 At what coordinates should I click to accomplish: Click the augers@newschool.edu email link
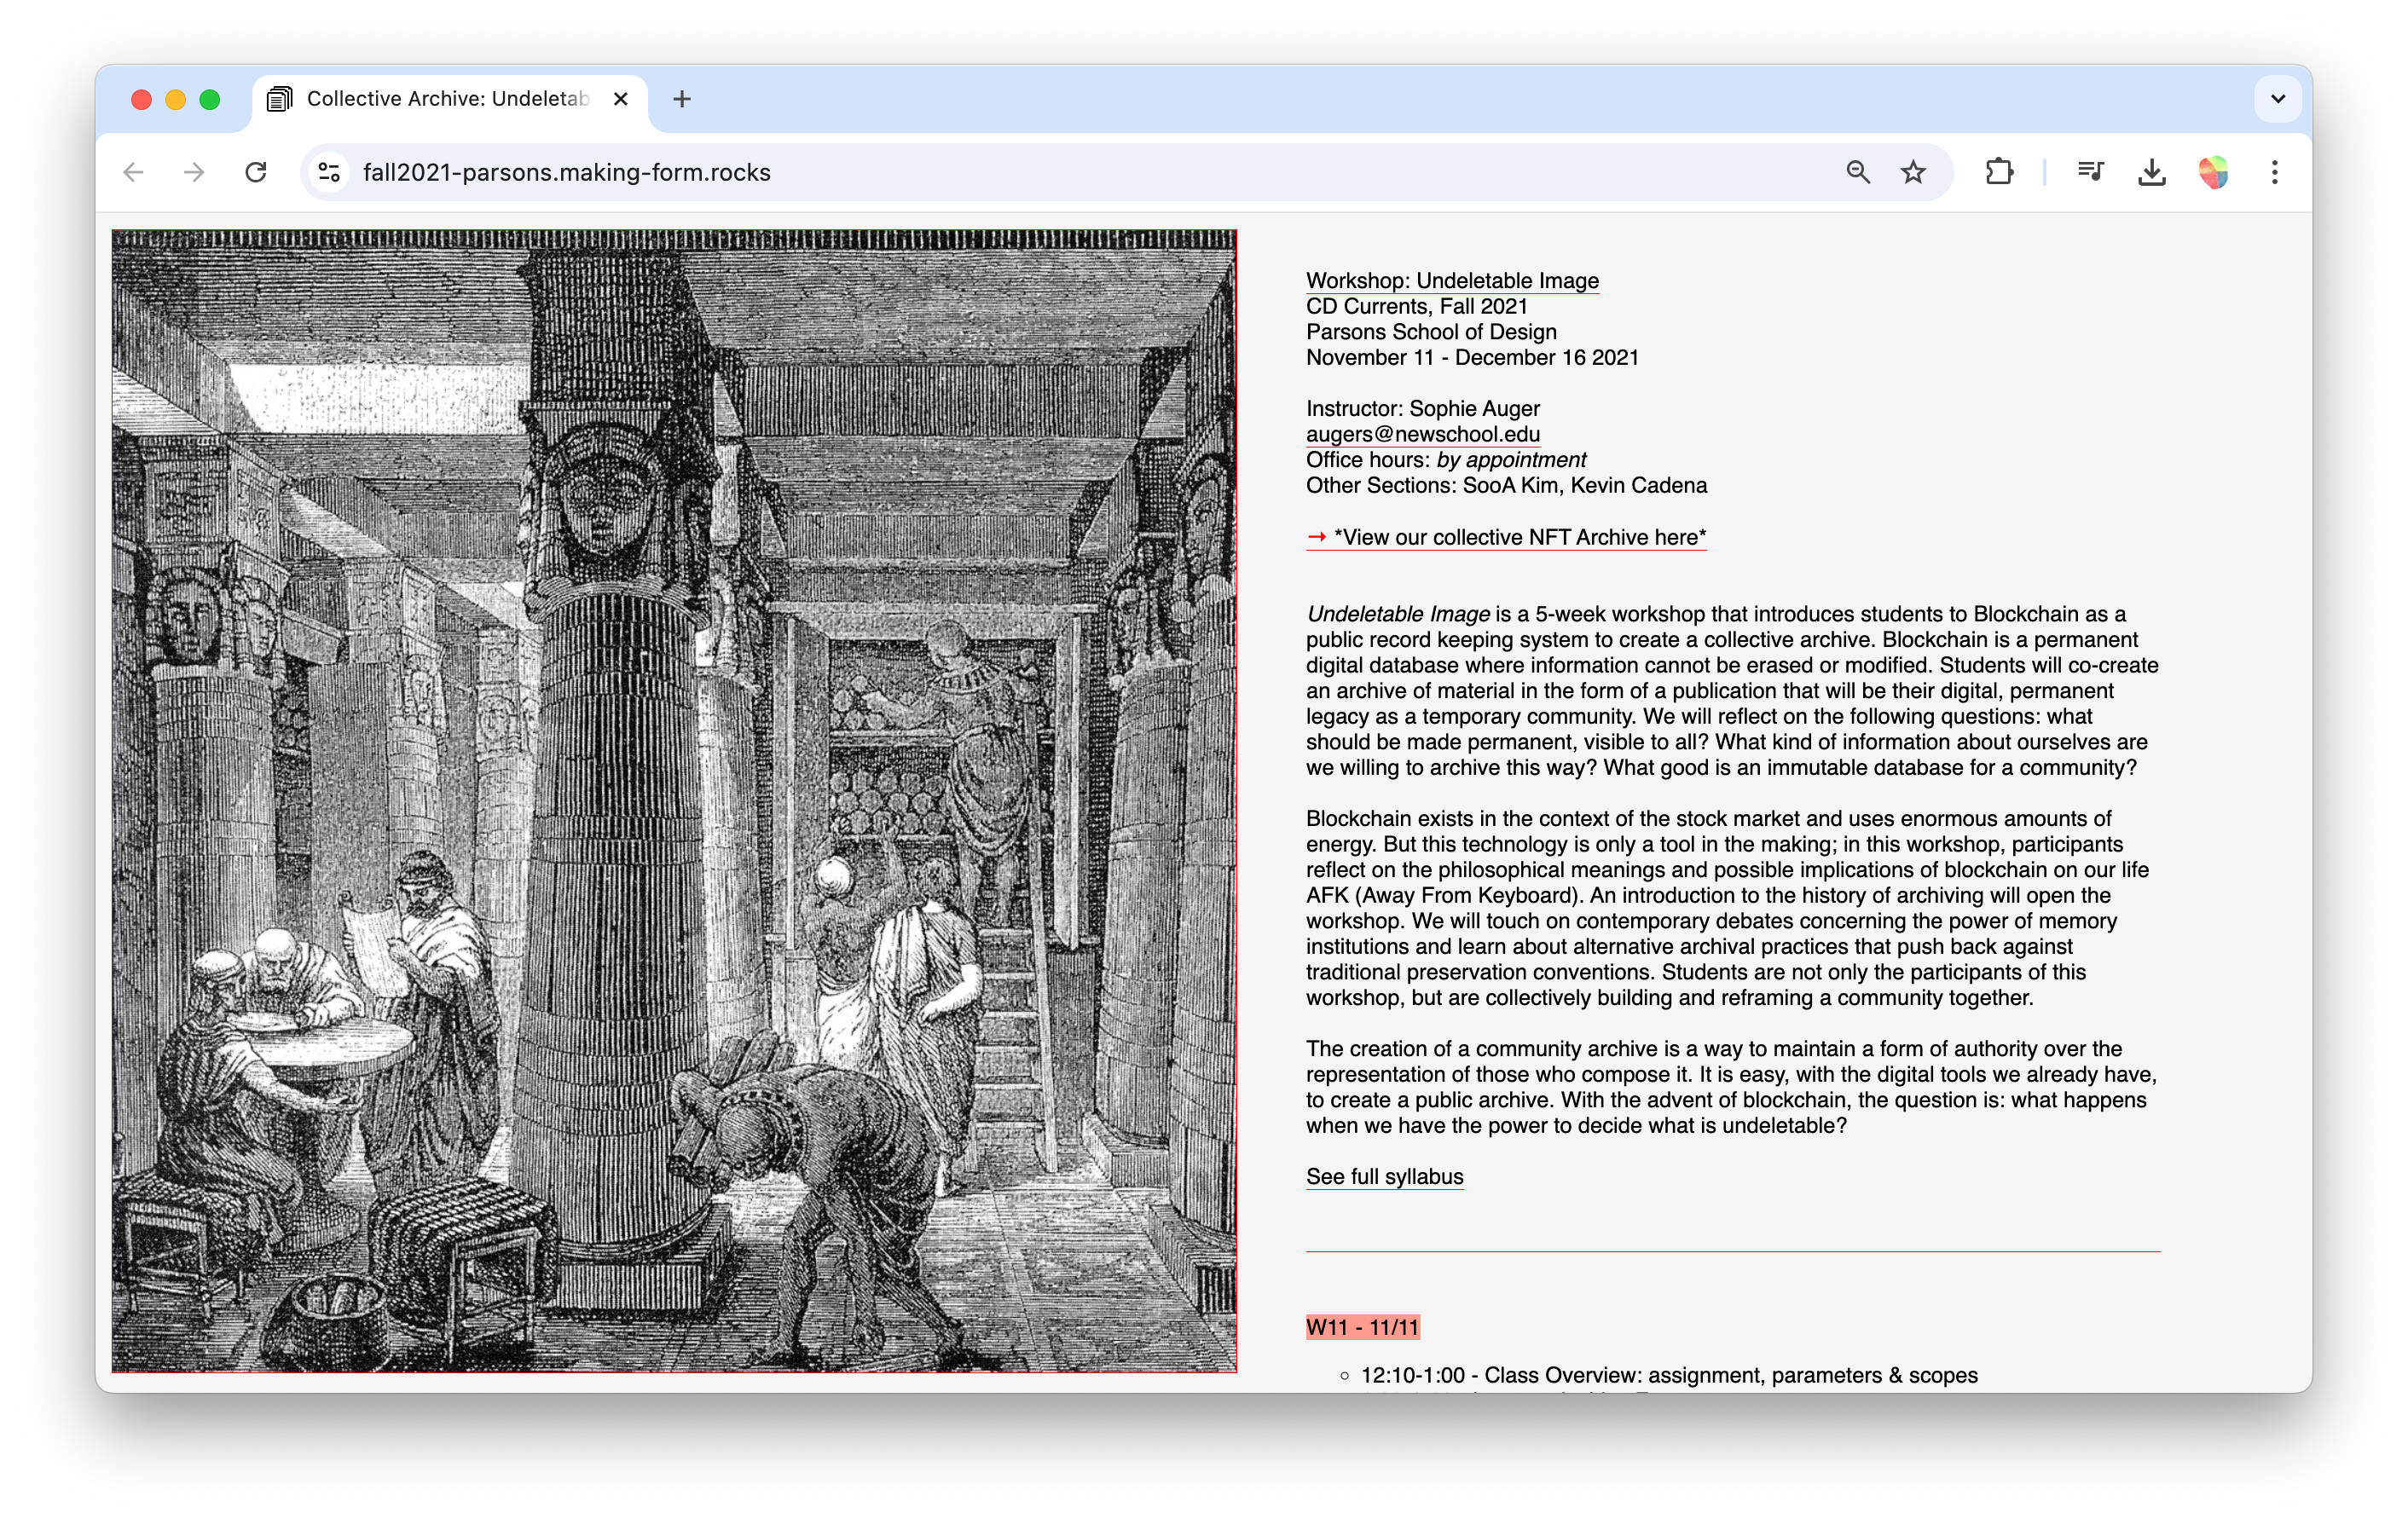(1422, 434)
